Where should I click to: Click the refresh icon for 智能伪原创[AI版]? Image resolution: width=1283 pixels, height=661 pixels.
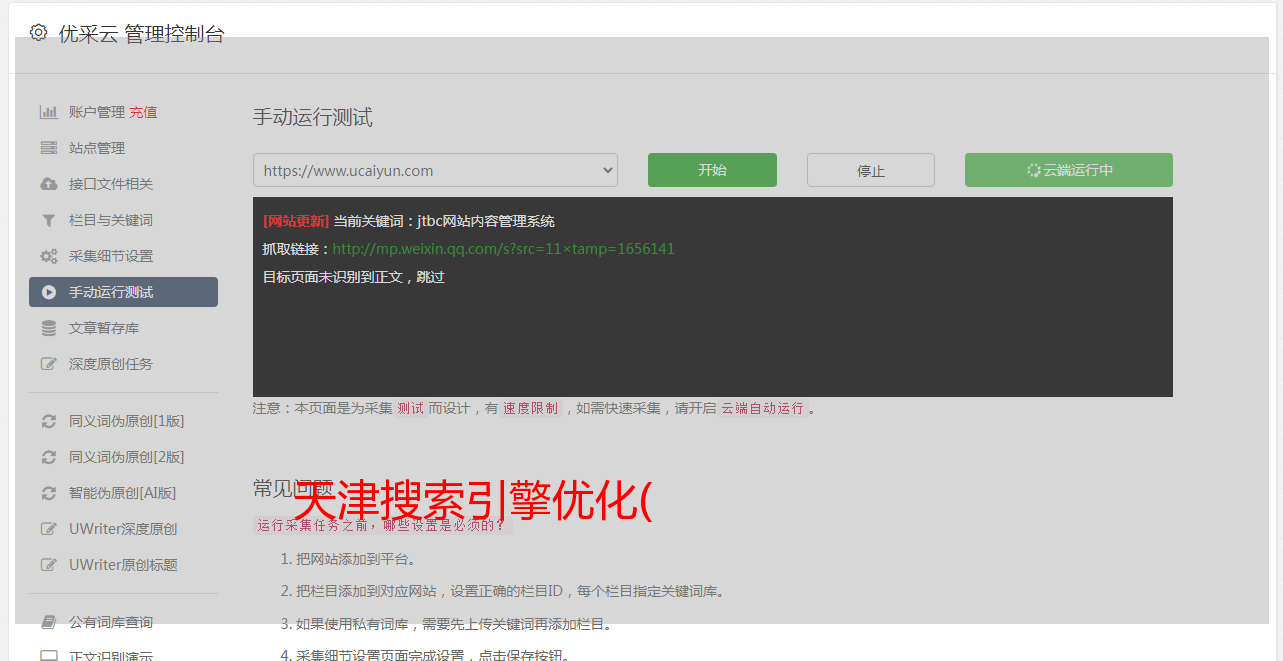click(x=48, y=493)
